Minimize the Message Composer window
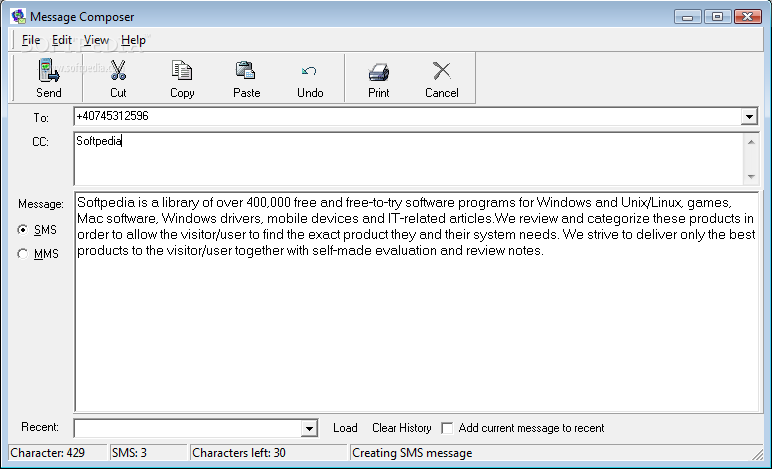 (x=687, y=17)
